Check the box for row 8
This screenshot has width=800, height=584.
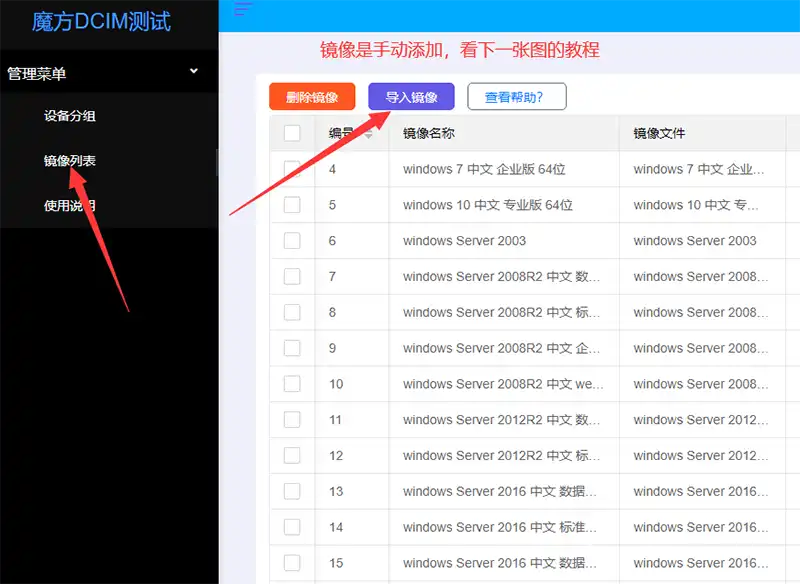292,312
